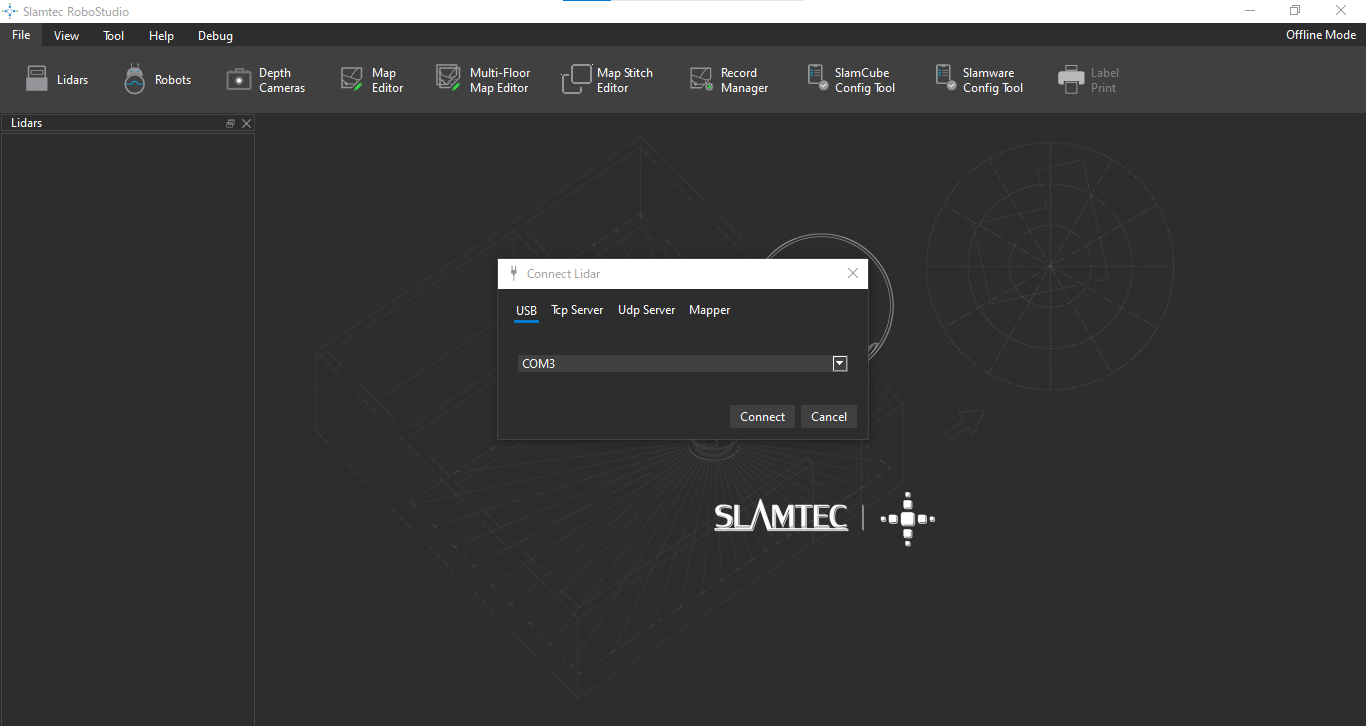Viewport: 1366px width, 726px height.
Task: Switch to the Mapper tab
Action: point(710,310)
